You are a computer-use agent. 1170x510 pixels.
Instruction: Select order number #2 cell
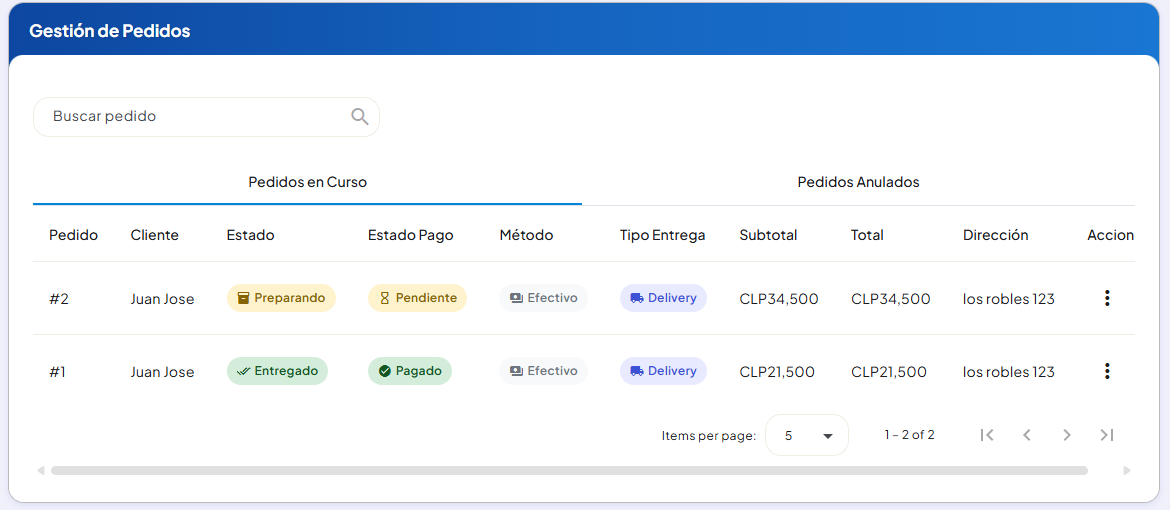59,299
